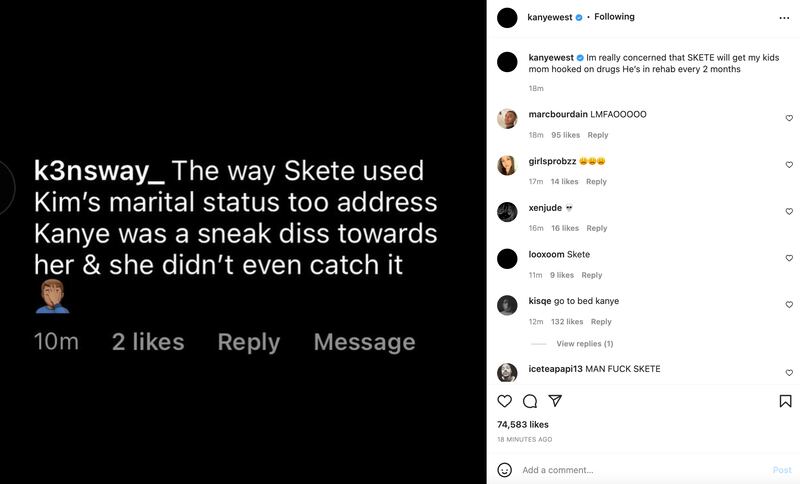Reply to kisqe's go to bed kanye
The height and width of the screenshot is (484, 800).
pyautogui.click(x=601, y=322)
